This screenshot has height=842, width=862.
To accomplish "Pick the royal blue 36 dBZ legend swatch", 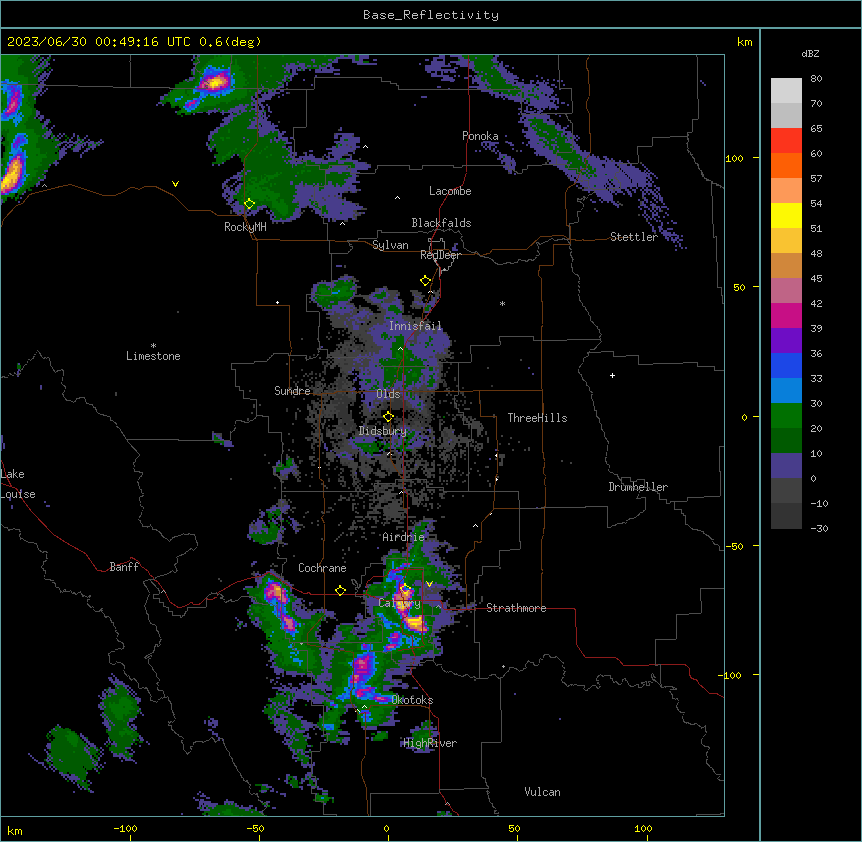I will click(x=786, y=365).
